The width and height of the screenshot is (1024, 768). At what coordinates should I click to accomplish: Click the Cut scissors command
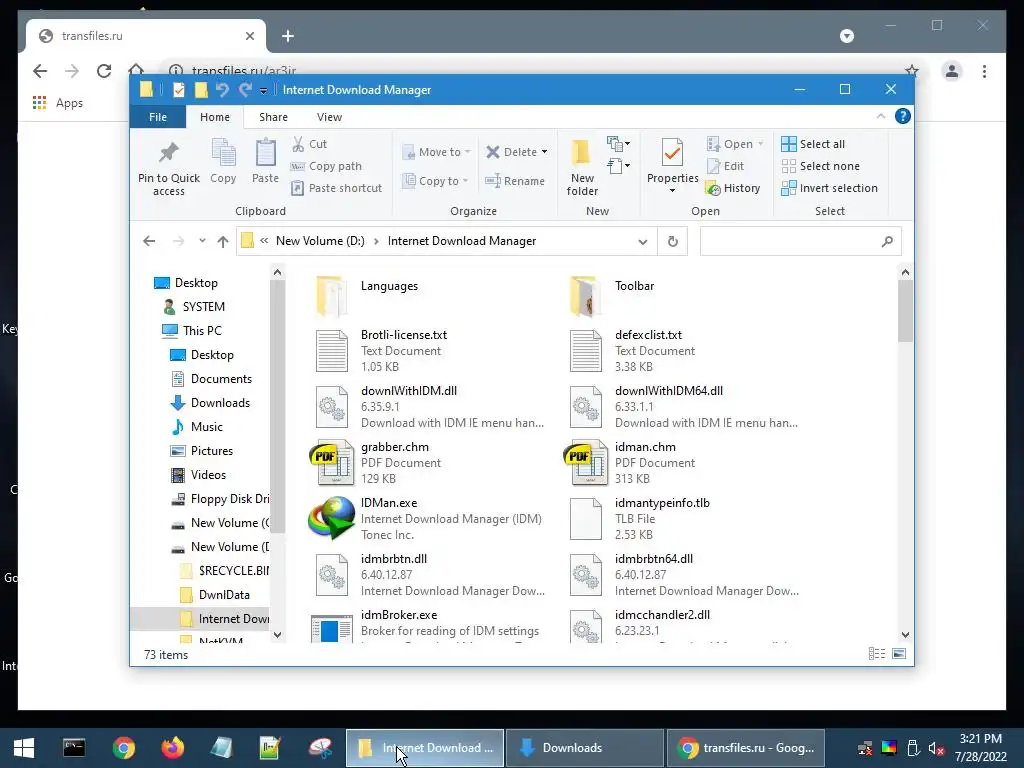tap(309, 144)
